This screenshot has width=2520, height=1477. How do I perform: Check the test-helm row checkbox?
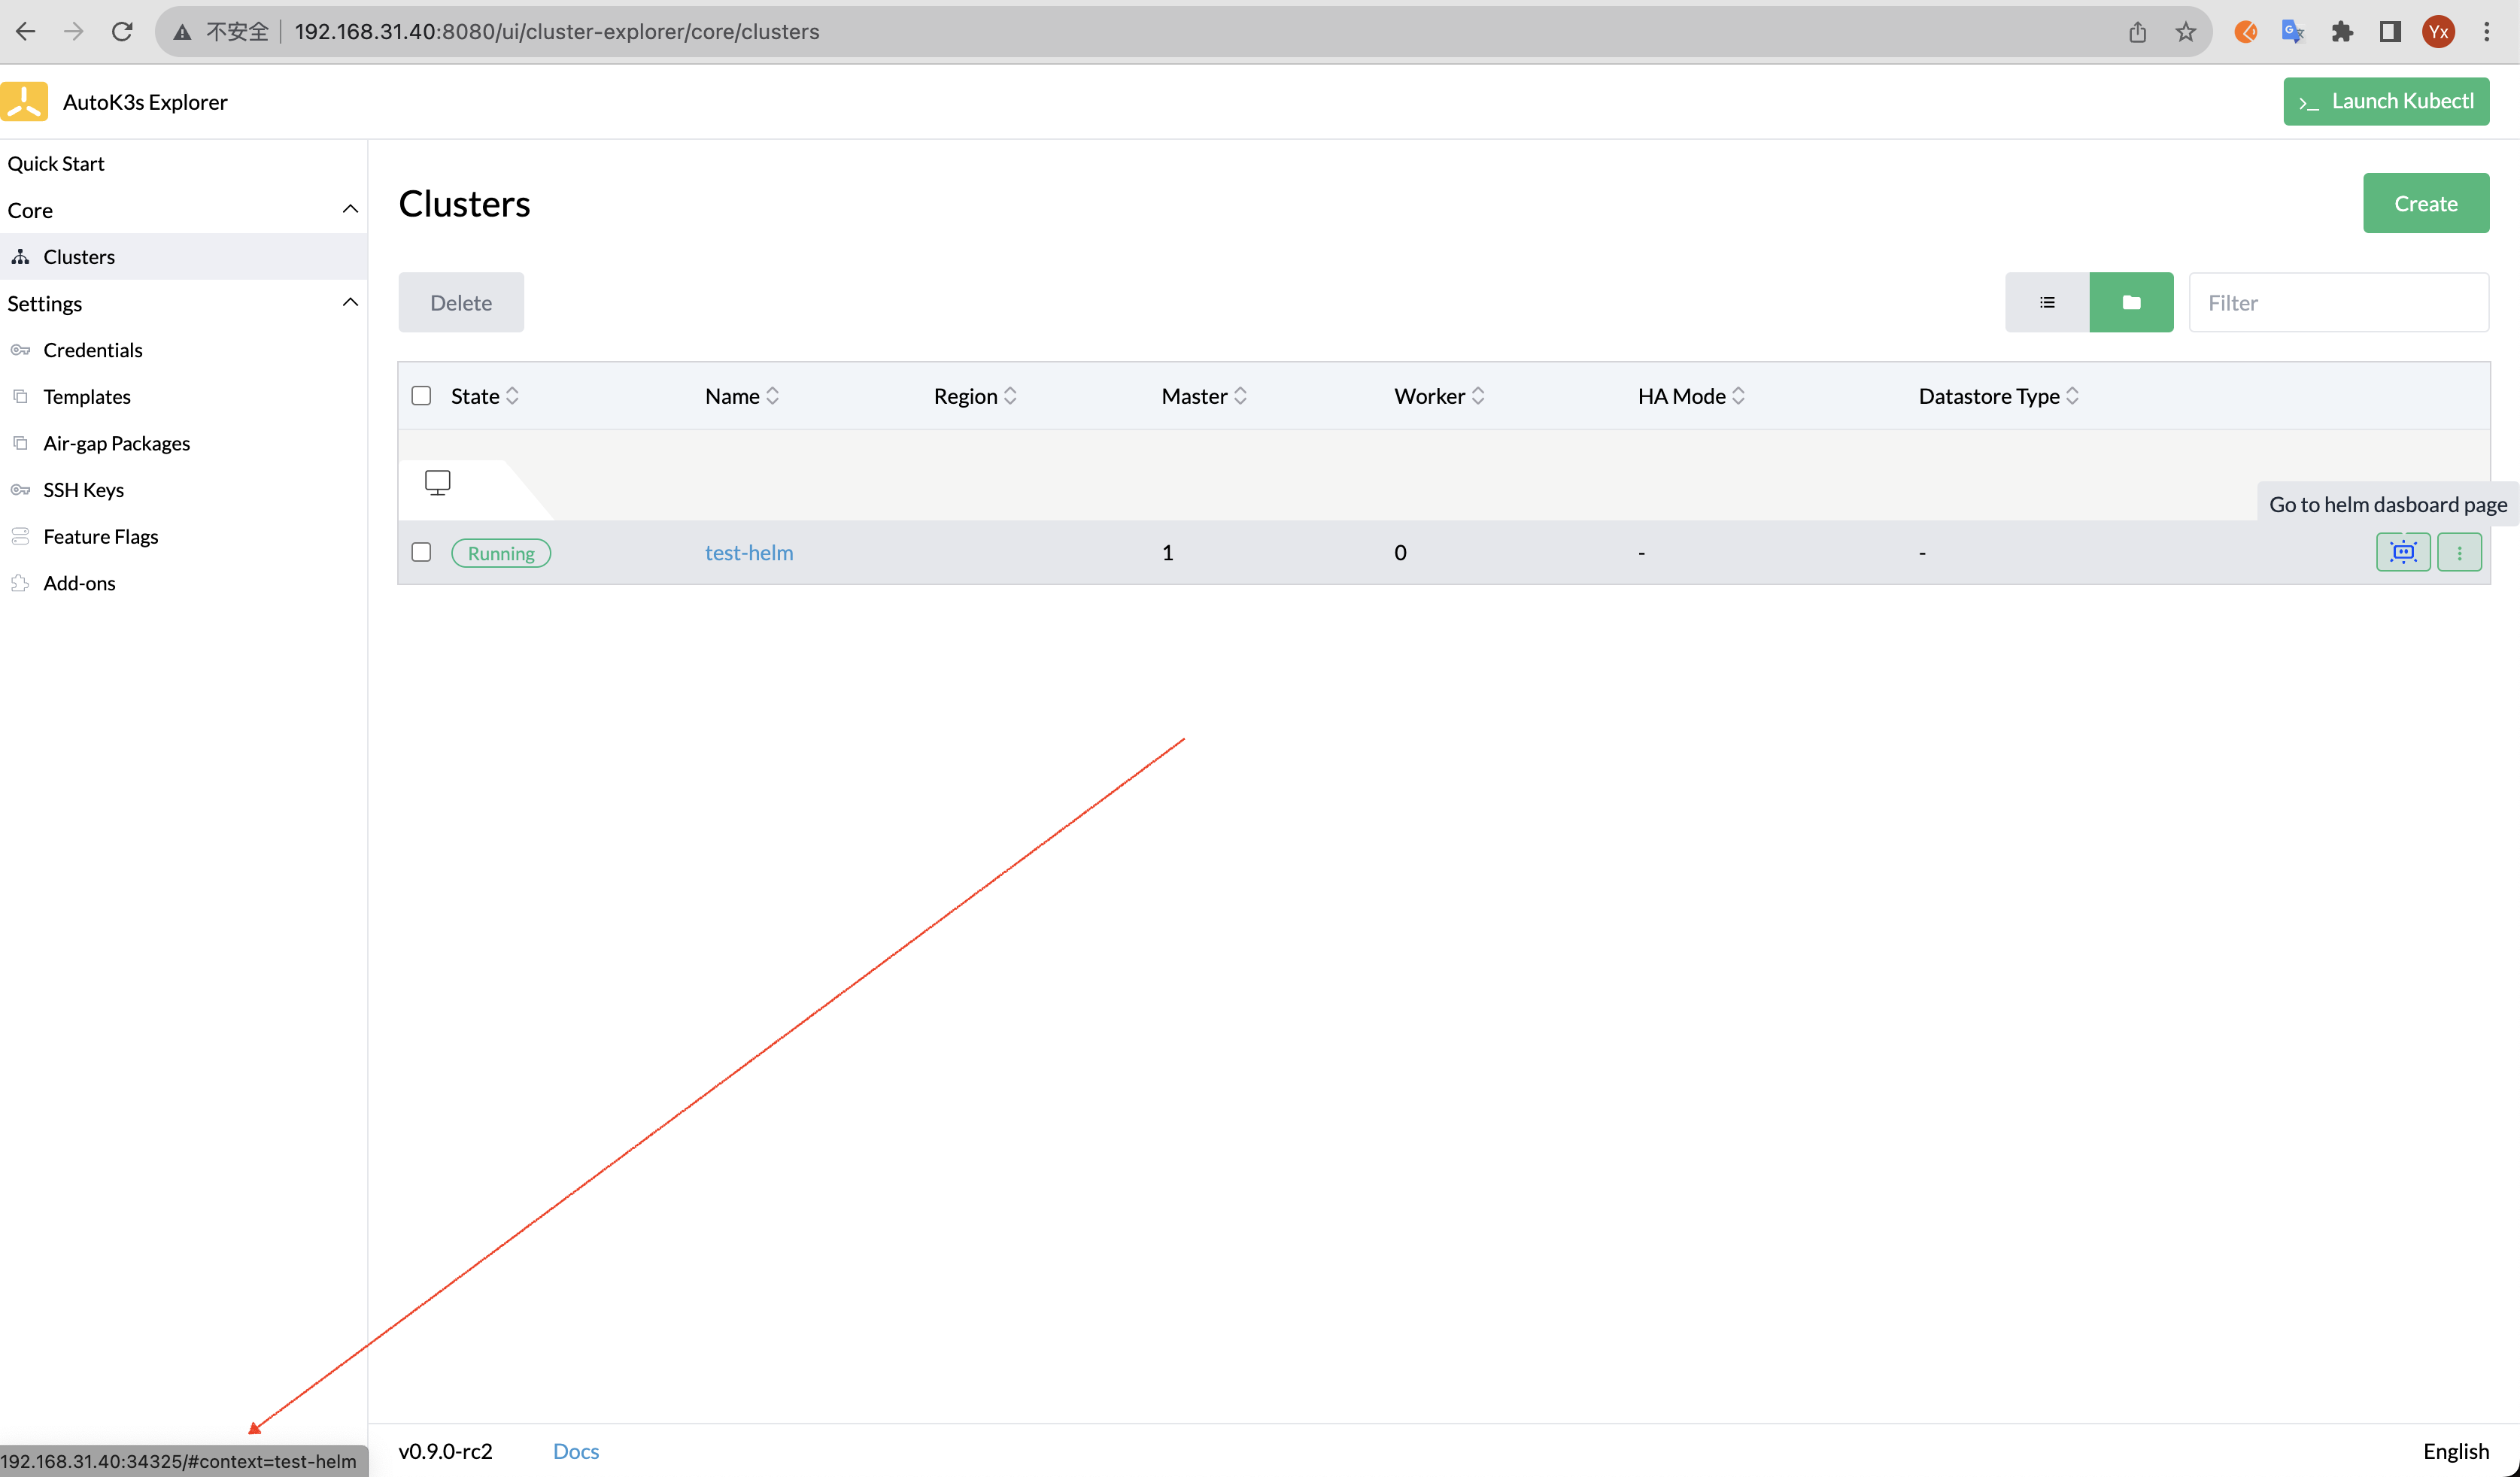(x=421, y=551)
